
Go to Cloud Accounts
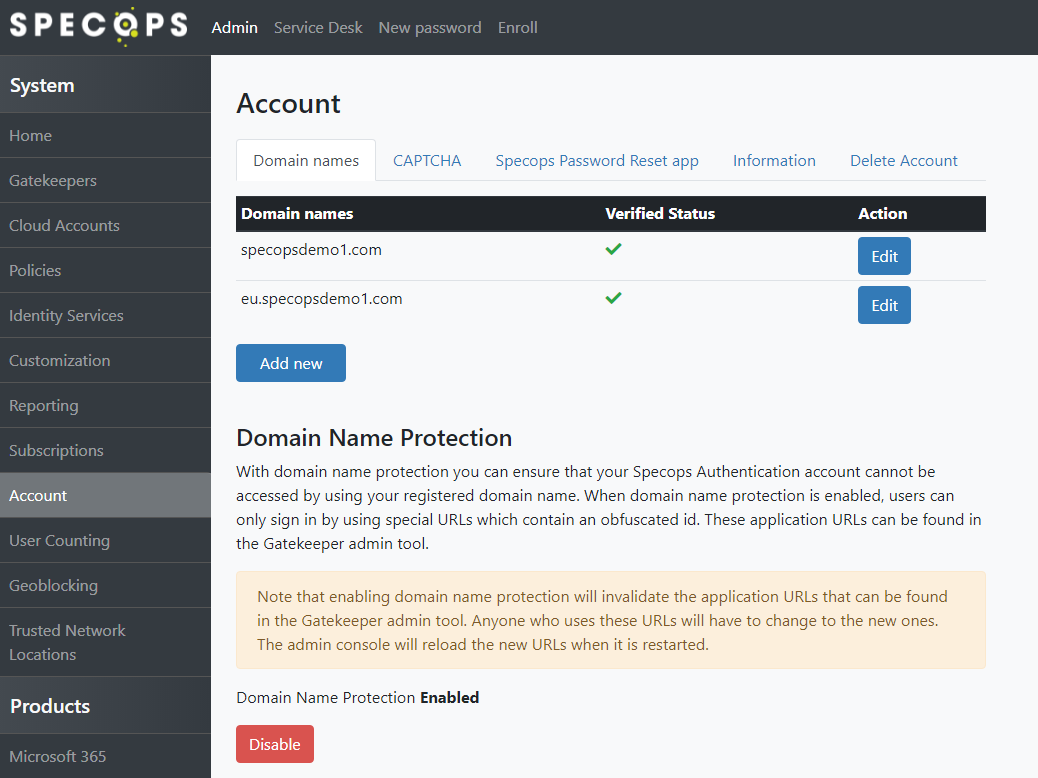point(105,225)
